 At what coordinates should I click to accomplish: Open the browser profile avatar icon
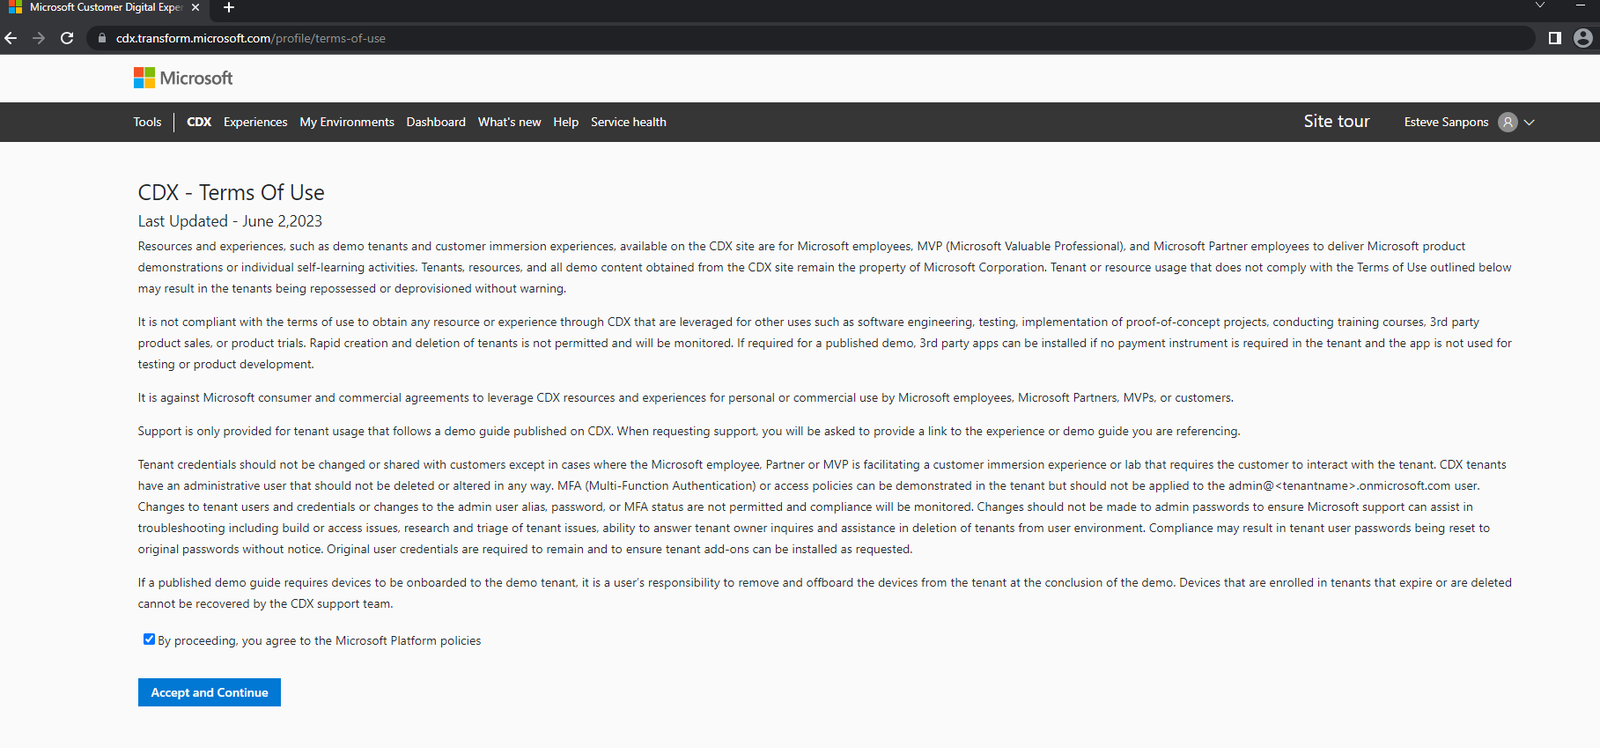coord(1583,38)
